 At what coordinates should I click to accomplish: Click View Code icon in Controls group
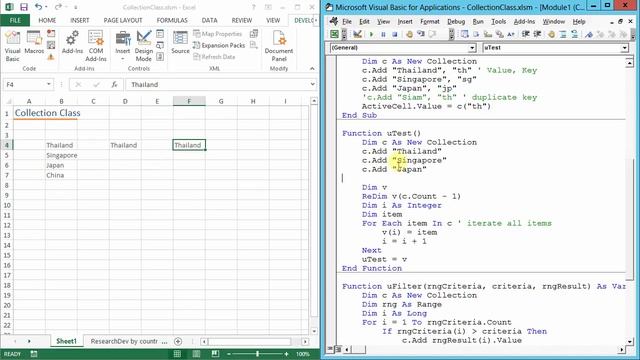[160, 45]
